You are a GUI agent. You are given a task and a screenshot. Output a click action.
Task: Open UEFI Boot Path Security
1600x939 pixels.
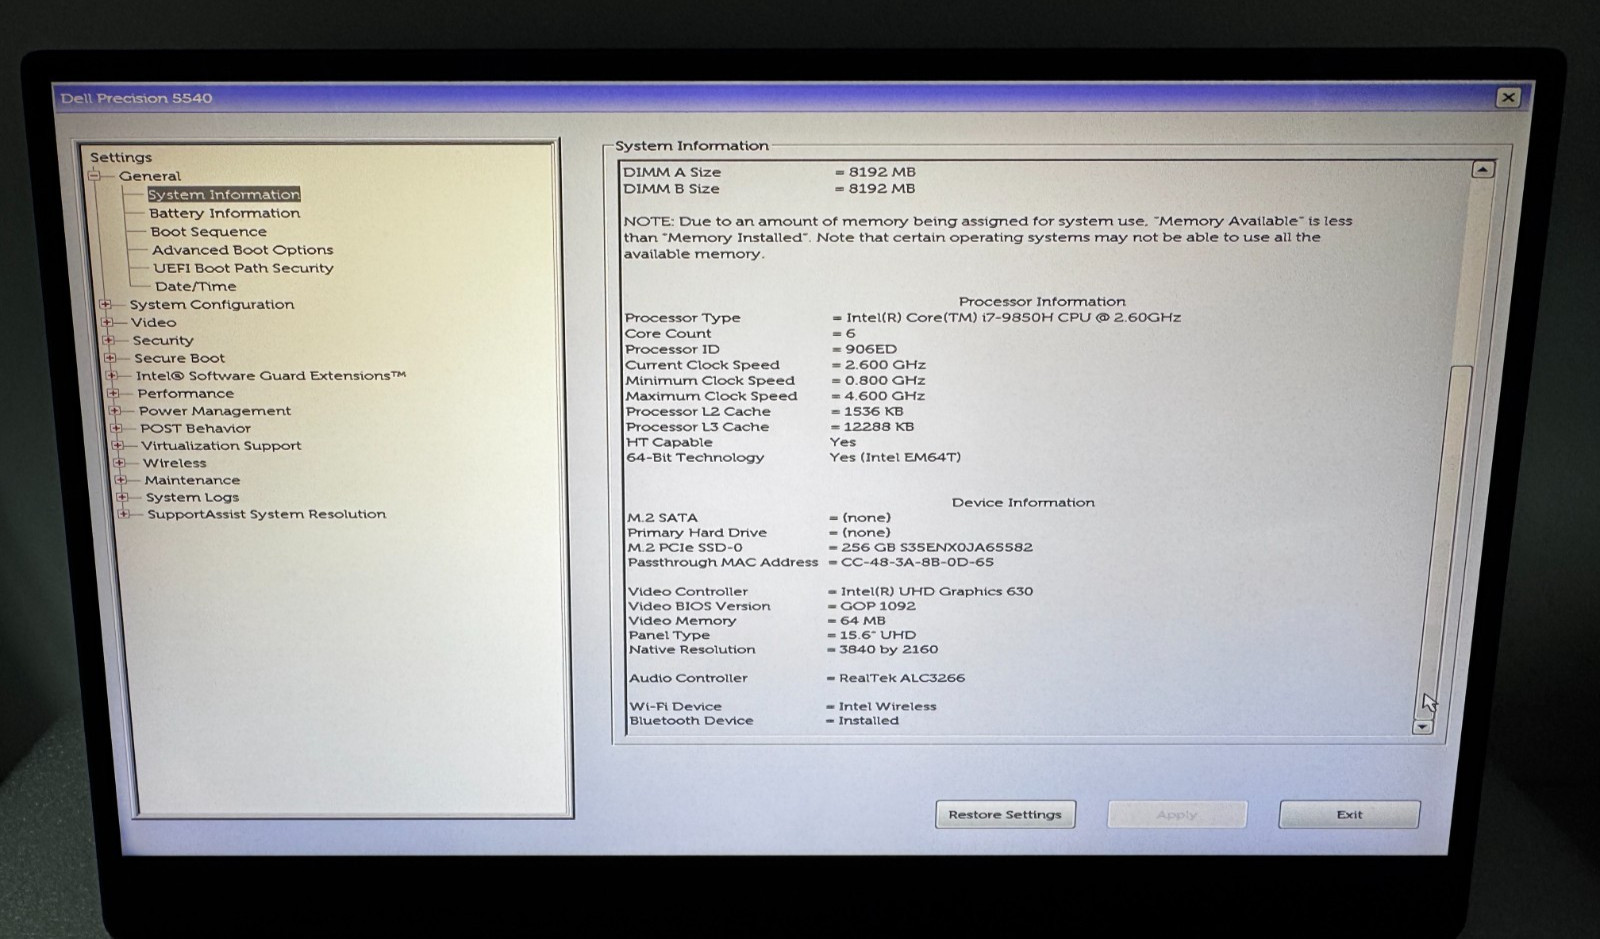tap(243, 268)
